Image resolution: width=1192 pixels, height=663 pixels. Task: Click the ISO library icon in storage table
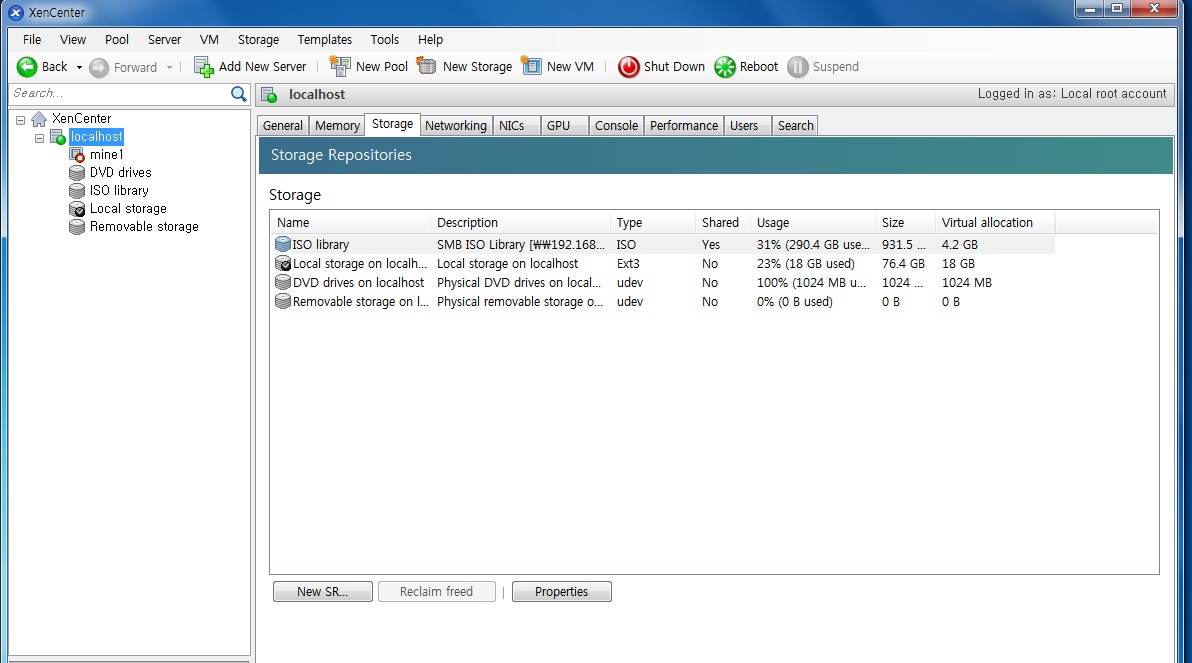point(283,244)
